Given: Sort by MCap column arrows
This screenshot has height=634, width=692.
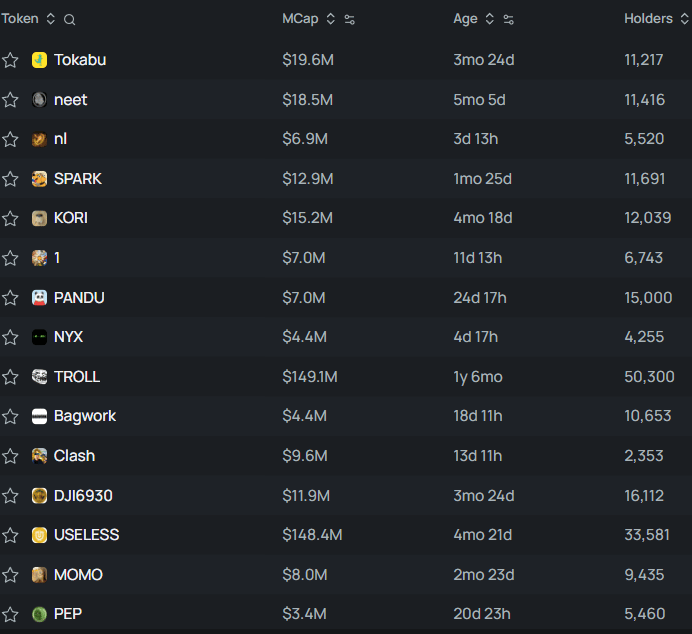Looking at the screenshot, I should pyautogui.click(x=331, y=19).
